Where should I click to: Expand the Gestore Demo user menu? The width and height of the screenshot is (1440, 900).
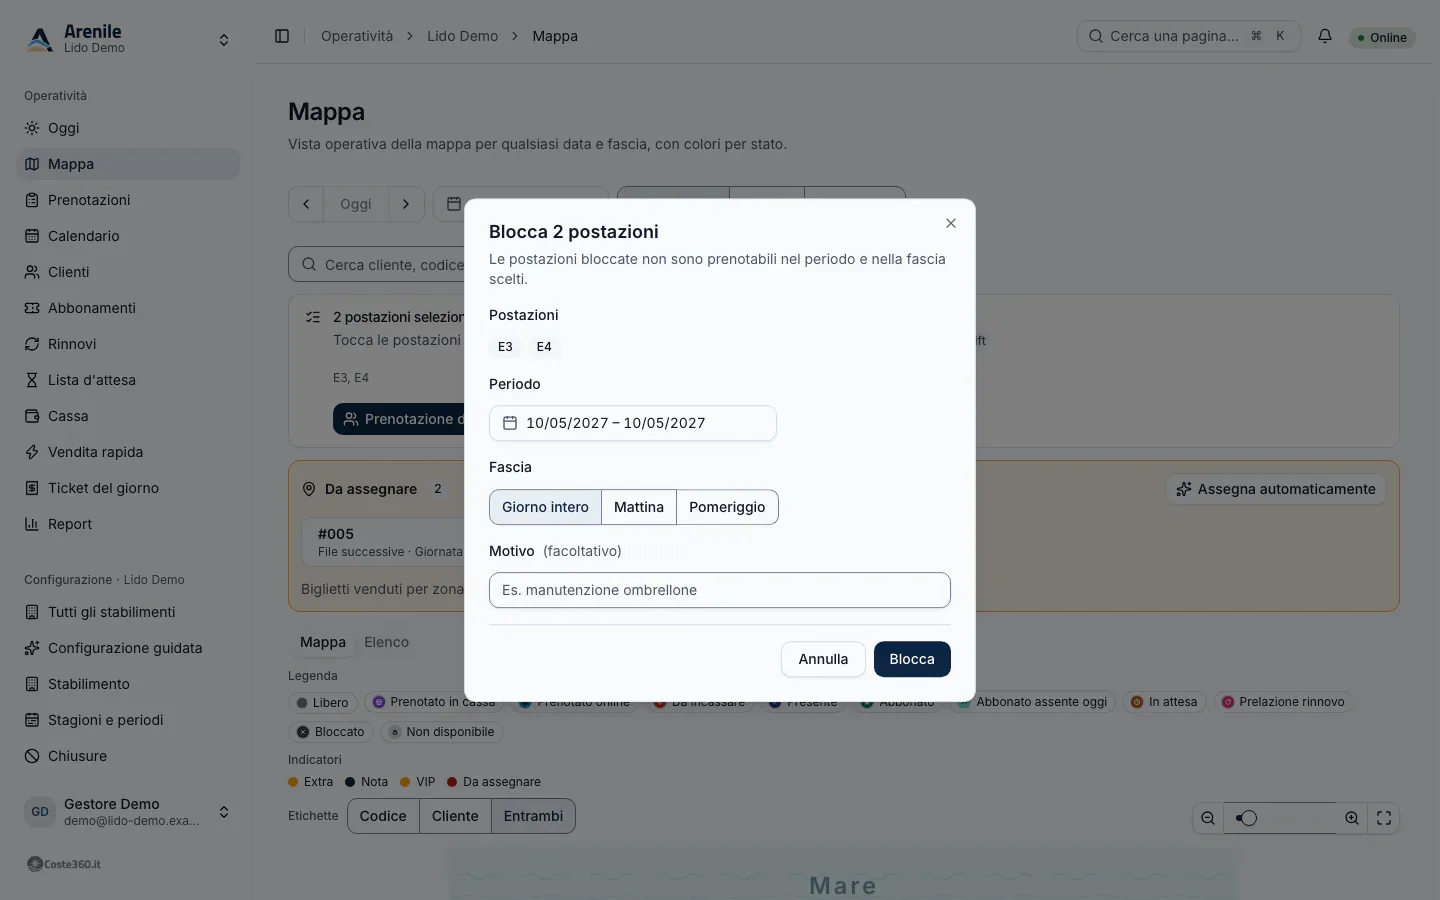[x=128, y=812]
